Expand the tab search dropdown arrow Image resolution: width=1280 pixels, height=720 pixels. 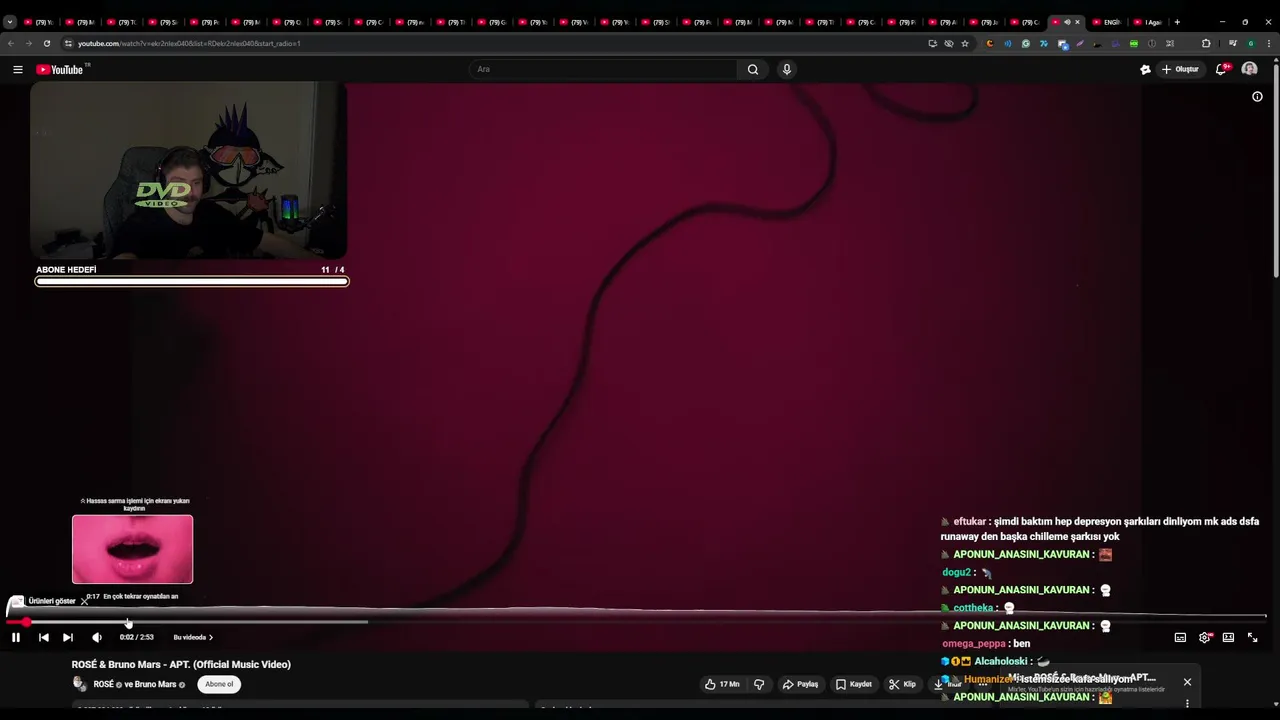[x=10, y=22]
